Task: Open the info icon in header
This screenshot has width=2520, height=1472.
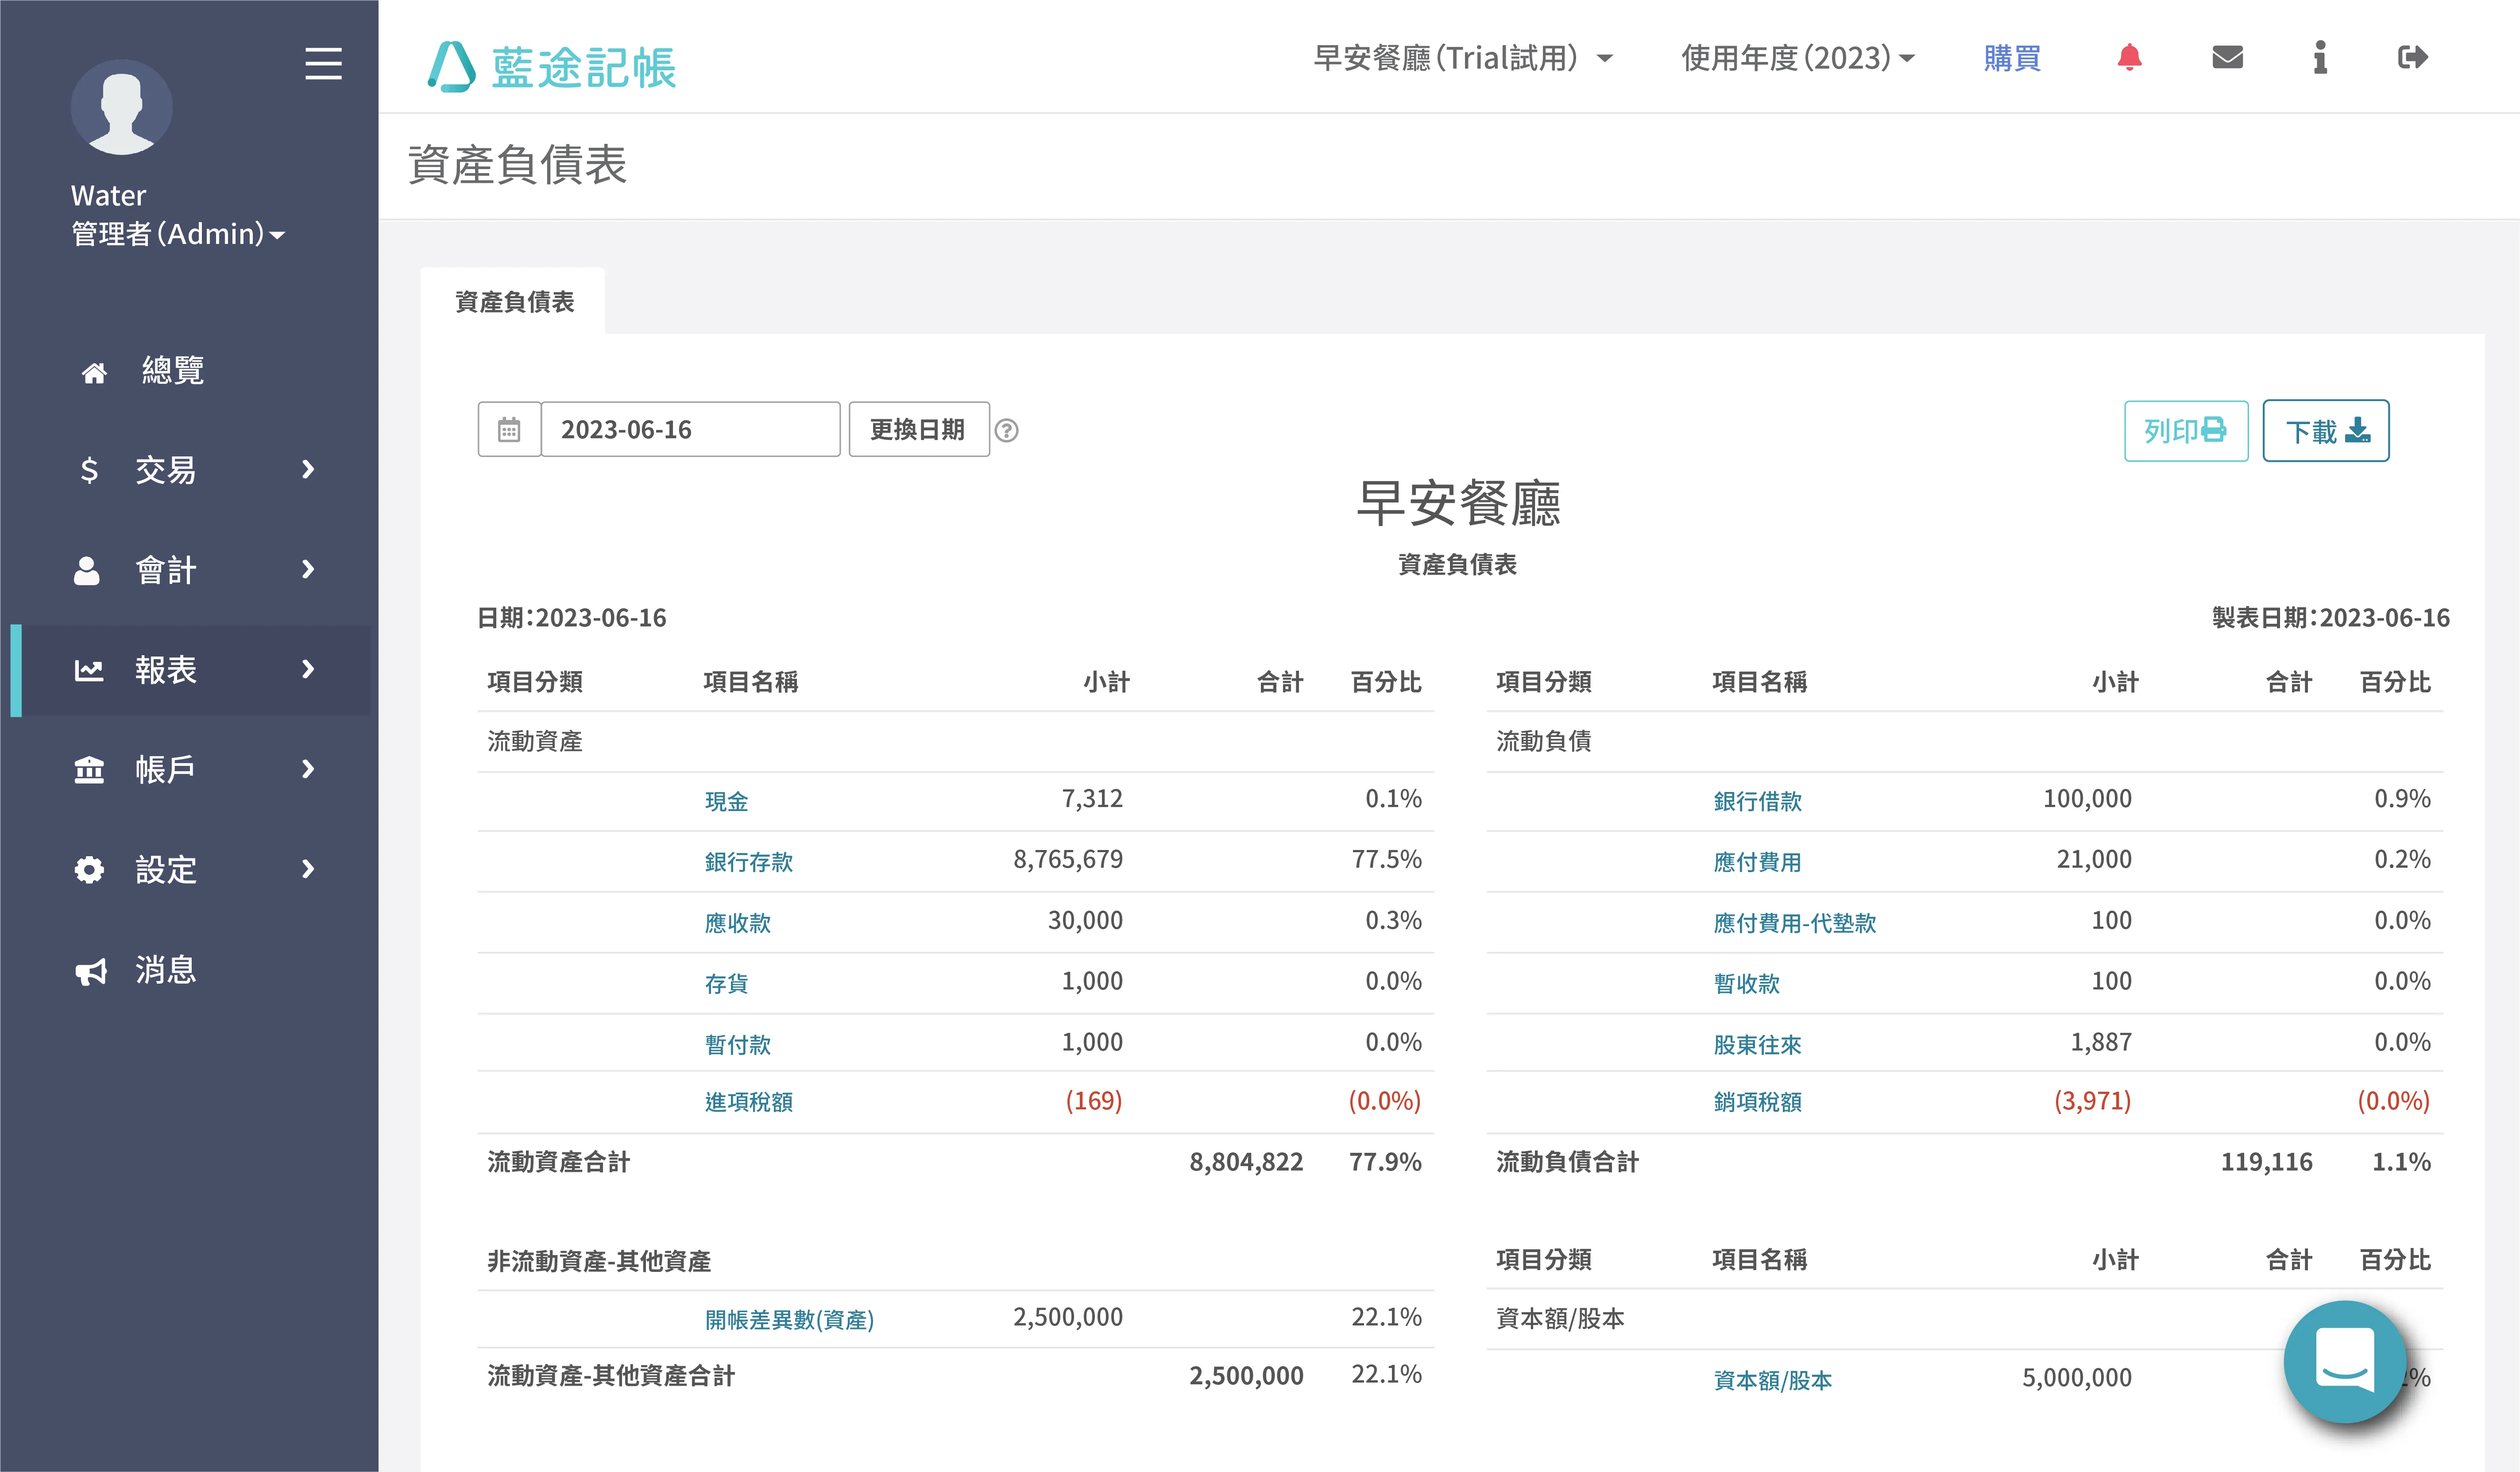Action: point(2320,58)
